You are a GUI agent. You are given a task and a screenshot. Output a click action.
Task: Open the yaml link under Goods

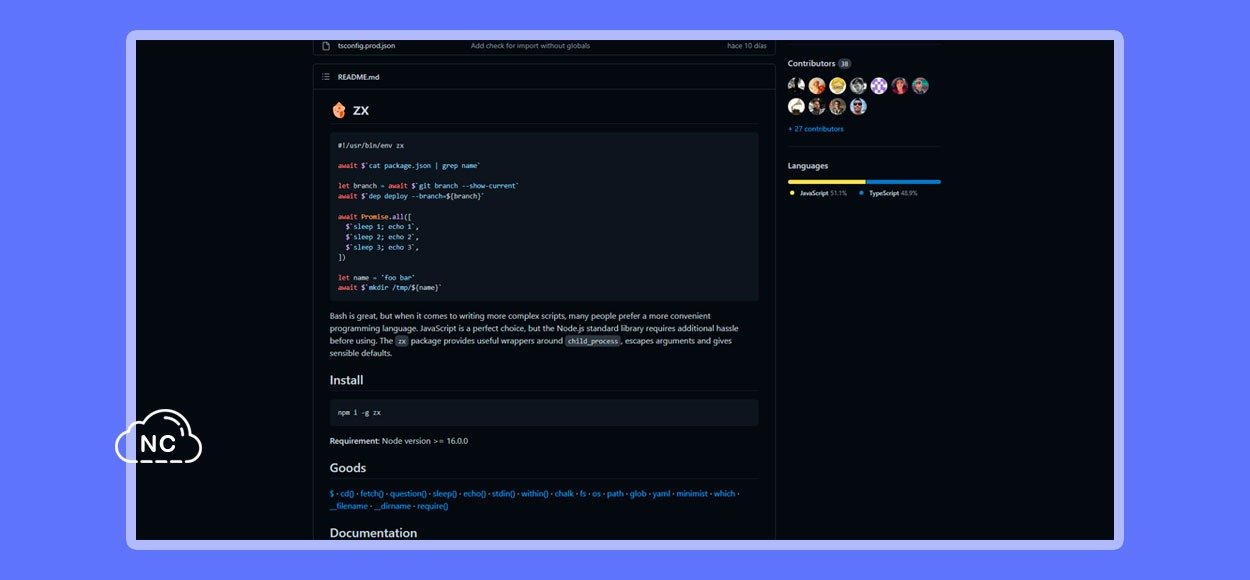click(661, 493)
